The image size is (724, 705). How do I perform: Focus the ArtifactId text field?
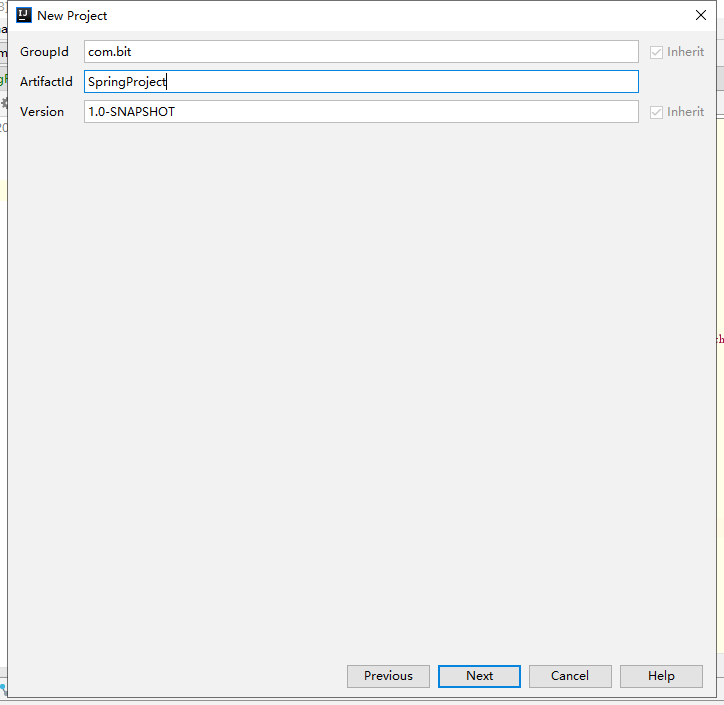[x=361, y=82]
